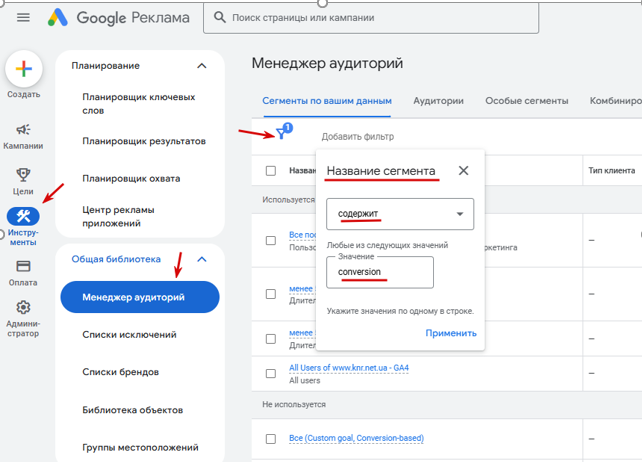Open Администратор gear icon in sidebar
The width and height of the screenshot is (642, 462).
tap(23, 307)
